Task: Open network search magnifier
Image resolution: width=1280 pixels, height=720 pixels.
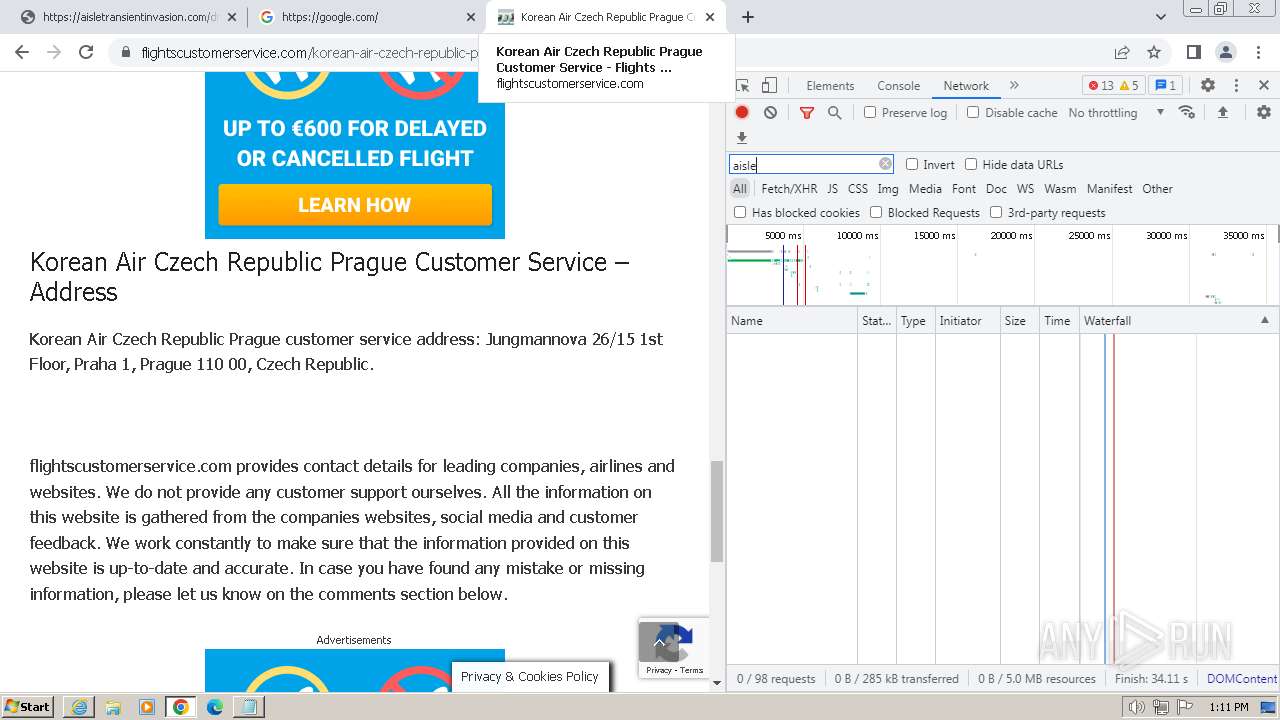Action: pos(834,113)
